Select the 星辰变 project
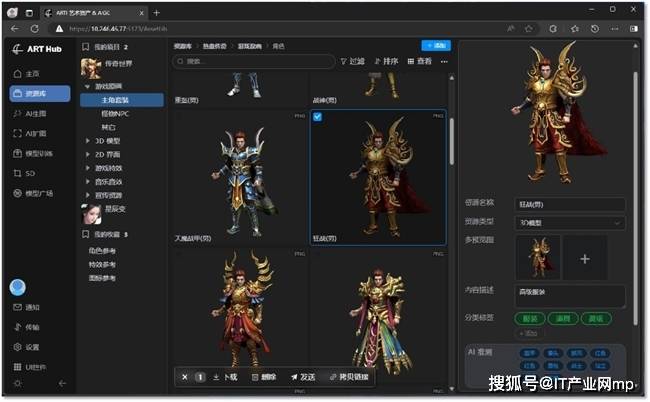Screen dimensions: 650x402 [104, 213]
